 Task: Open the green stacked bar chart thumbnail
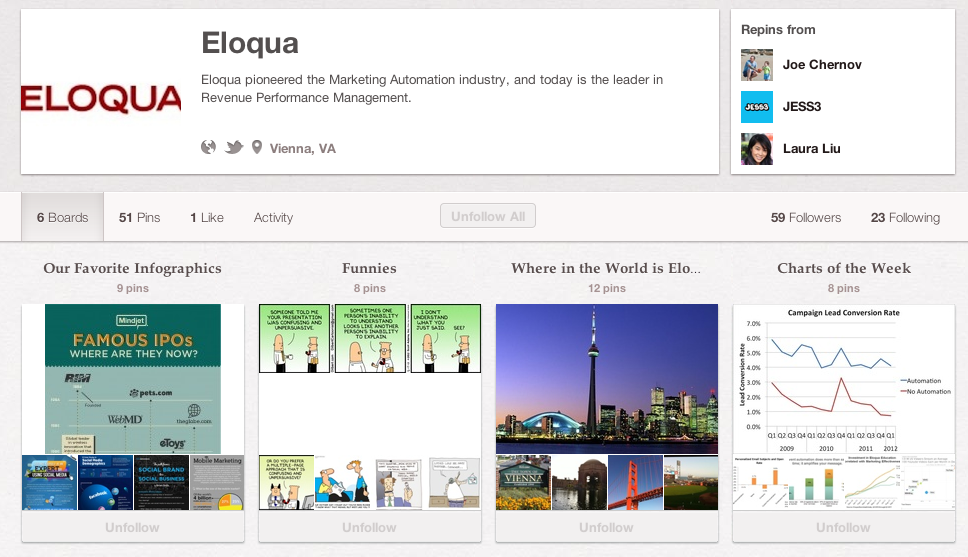coord(816,483)
